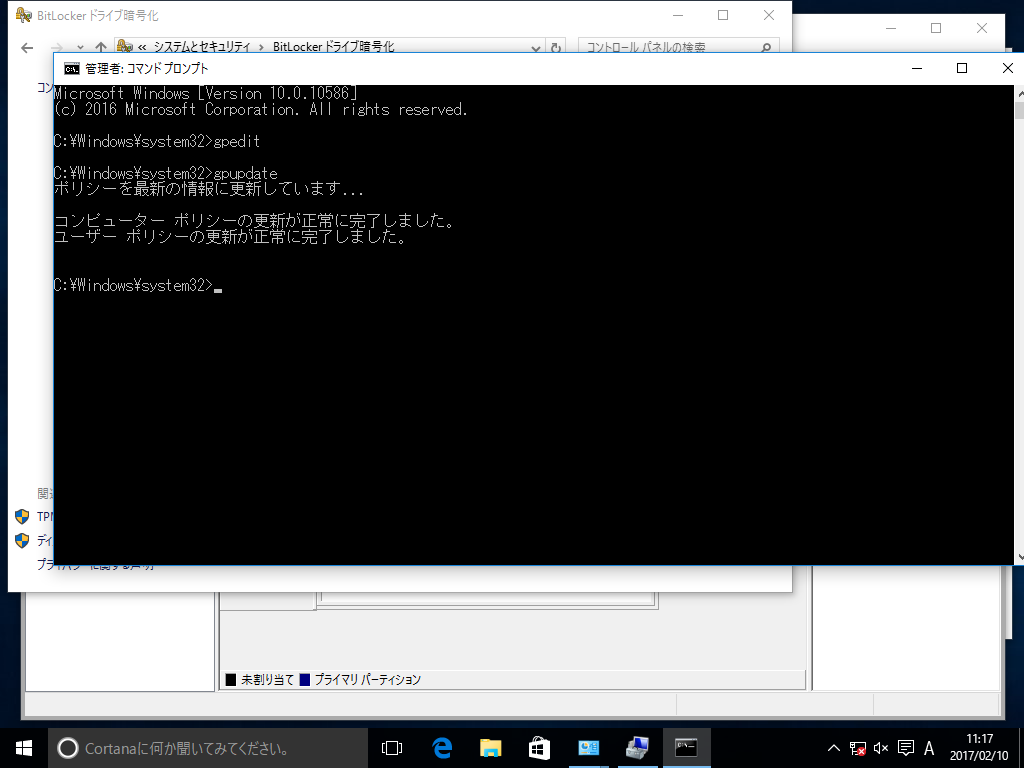Open the Command Prompt title bar system icon
Screen dimensions: 1024x768
tap(72, 69)
